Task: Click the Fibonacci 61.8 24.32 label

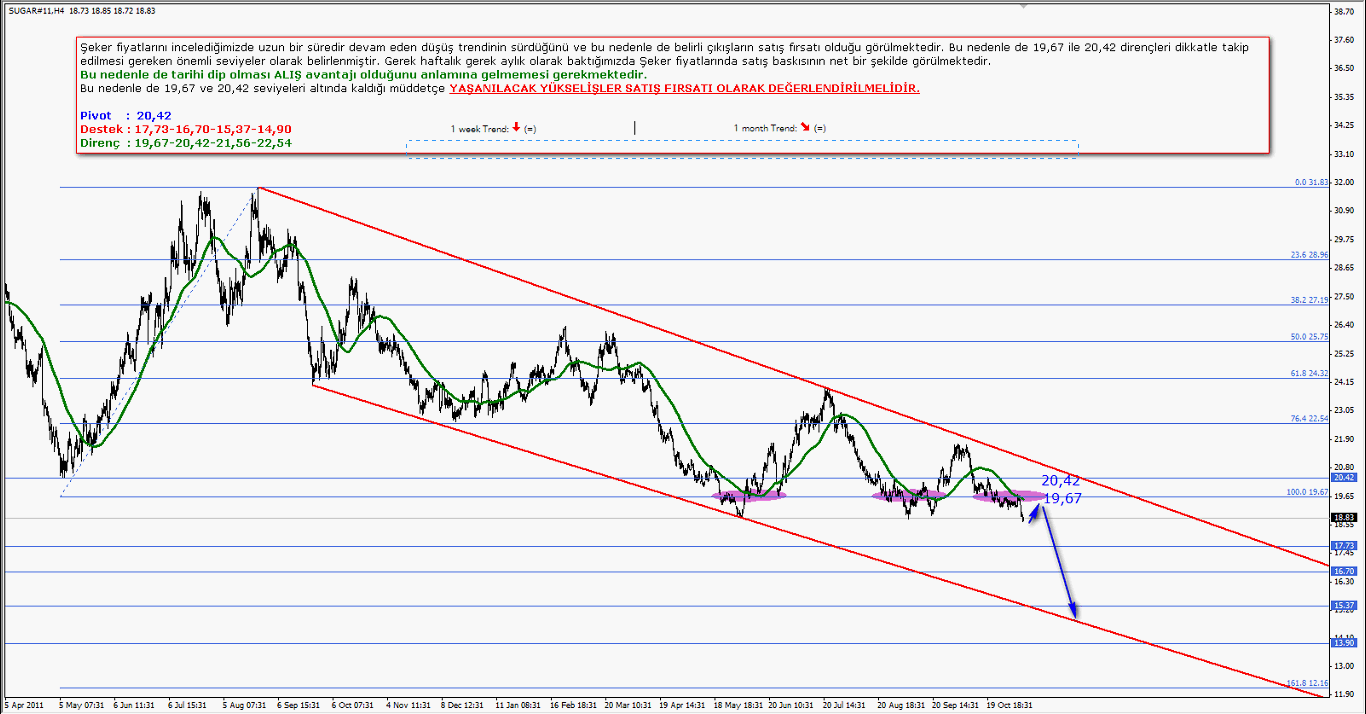Action: point(1308,373)
